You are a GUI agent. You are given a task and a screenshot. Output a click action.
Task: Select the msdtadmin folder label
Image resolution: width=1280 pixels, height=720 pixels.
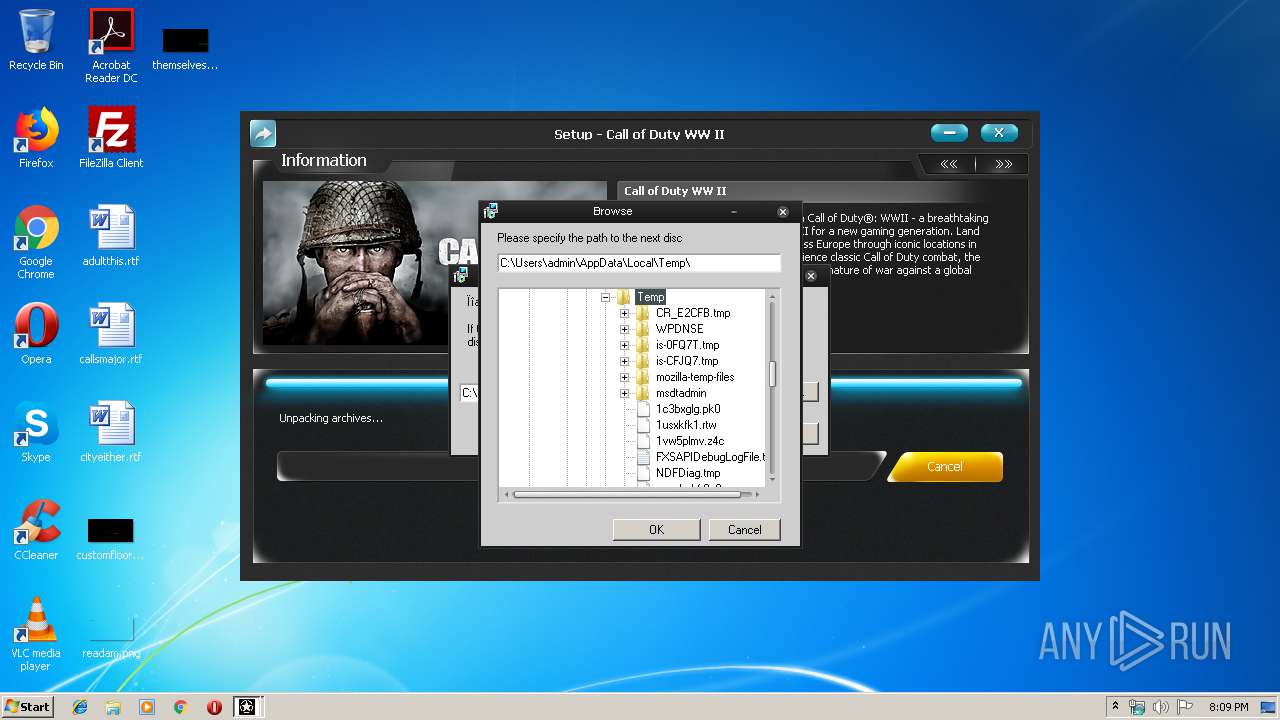pyautogui.click(x=680, y=393)
